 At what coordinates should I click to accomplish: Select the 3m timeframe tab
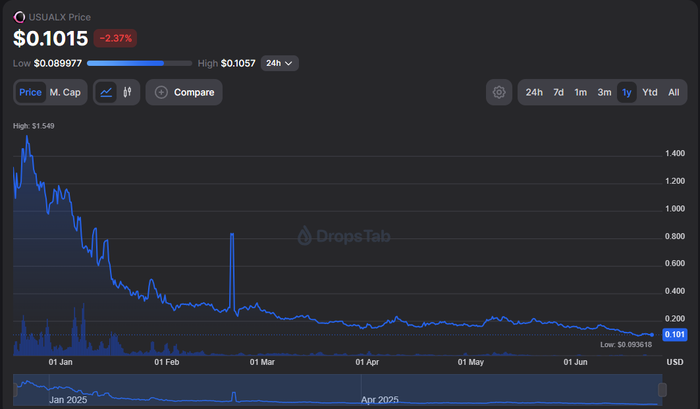[604, 92]
